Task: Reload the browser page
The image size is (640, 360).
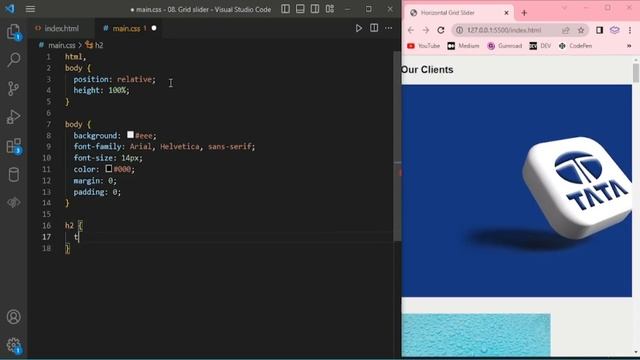Action: coord(441,30)
